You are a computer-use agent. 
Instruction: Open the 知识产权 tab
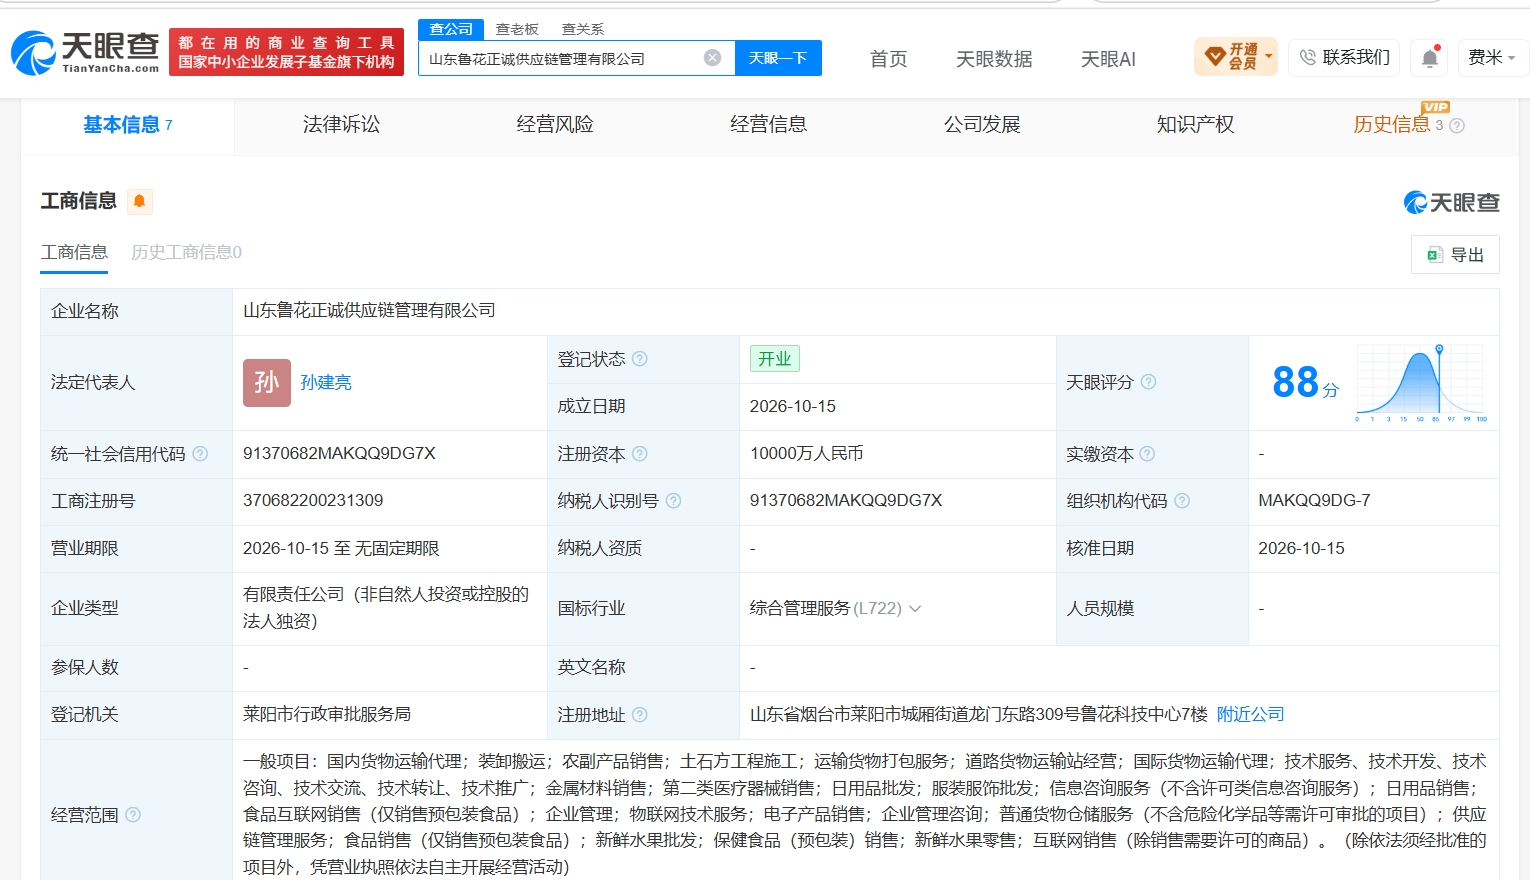point(1196,125)
